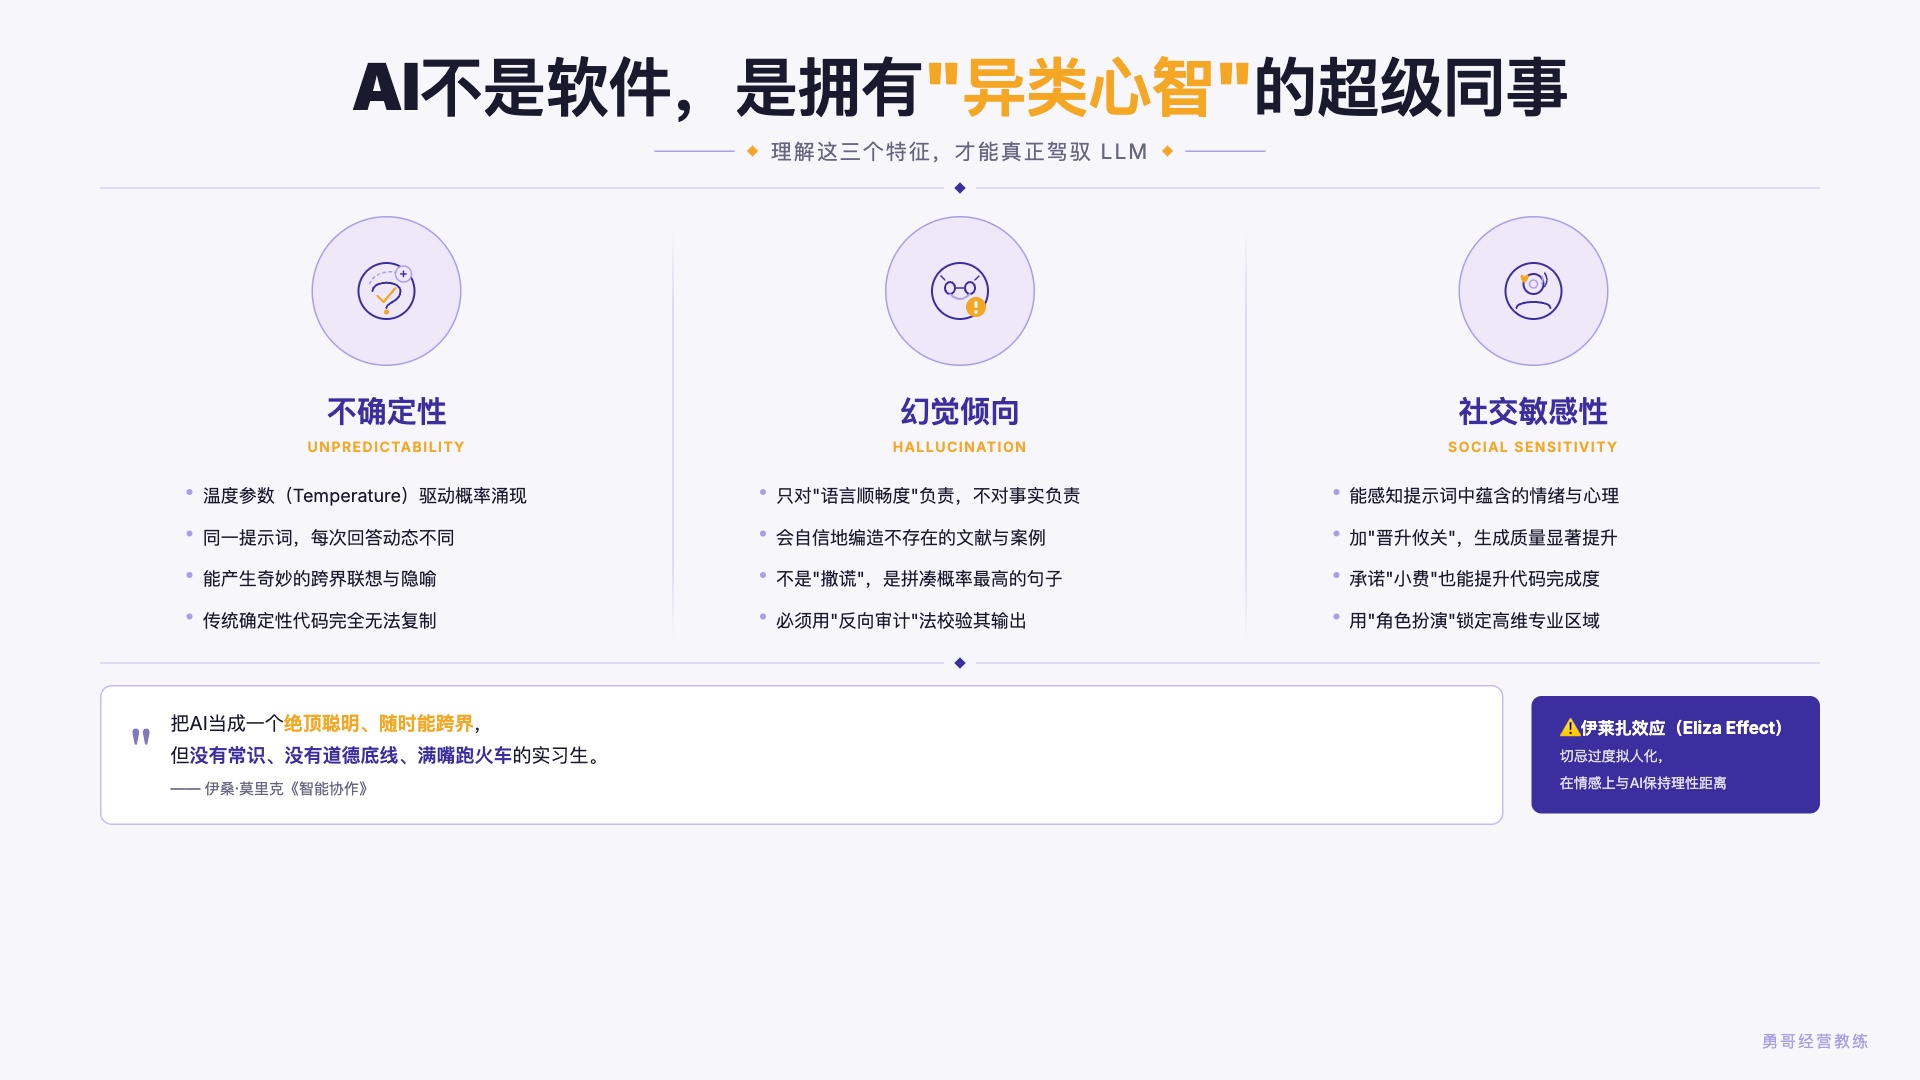
Task: Click the person avatar icon above 社交敏感性
Action: (1533, 291)
